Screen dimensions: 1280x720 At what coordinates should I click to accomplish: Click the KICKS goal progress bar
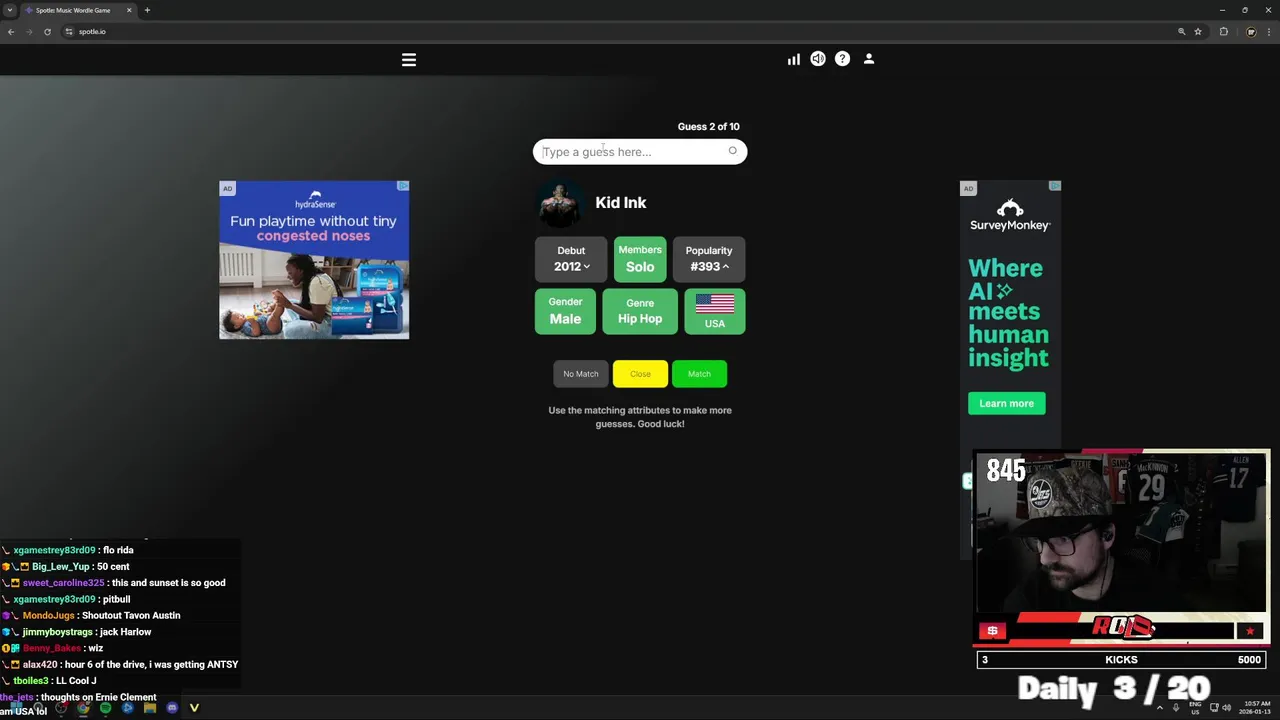(1122, 660)
